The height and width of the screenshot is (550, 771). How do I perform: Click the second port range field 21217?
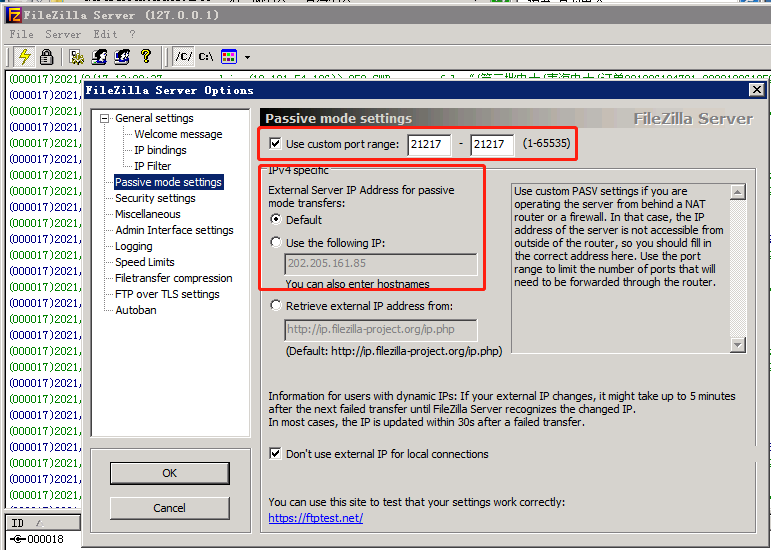click(492, 145)
